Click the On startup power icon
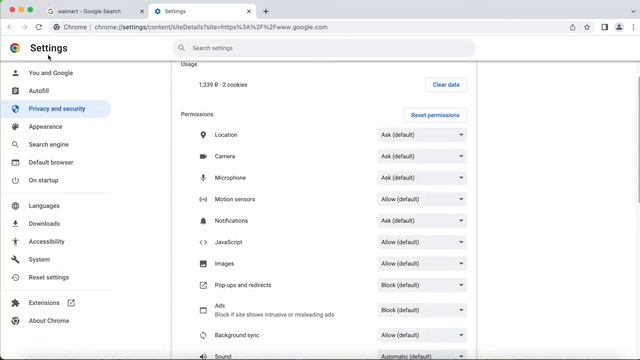Viewport: 640px width, 360px height. [x=16, y=180]
